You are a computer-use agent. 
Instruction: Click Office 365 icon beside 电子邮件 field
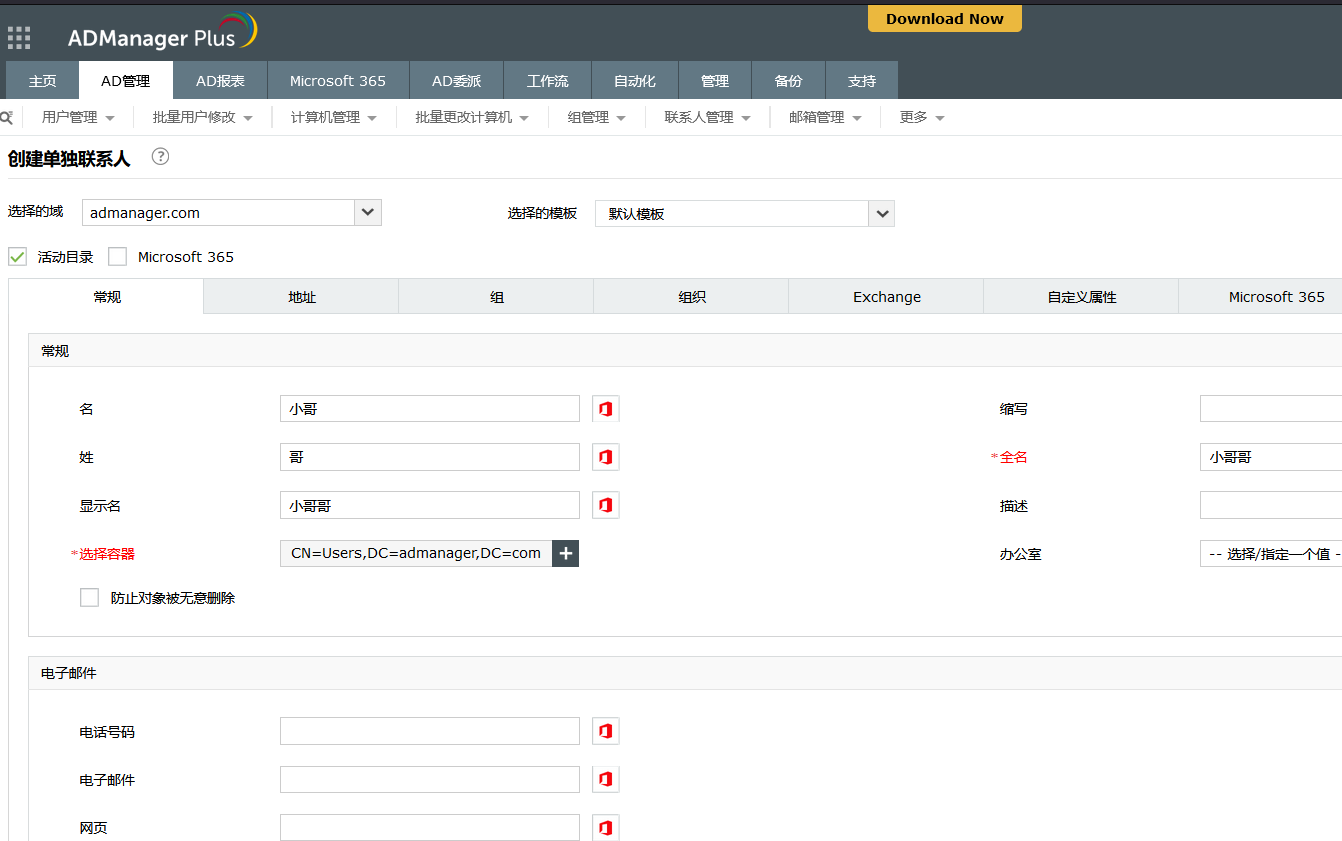[605, 779]
